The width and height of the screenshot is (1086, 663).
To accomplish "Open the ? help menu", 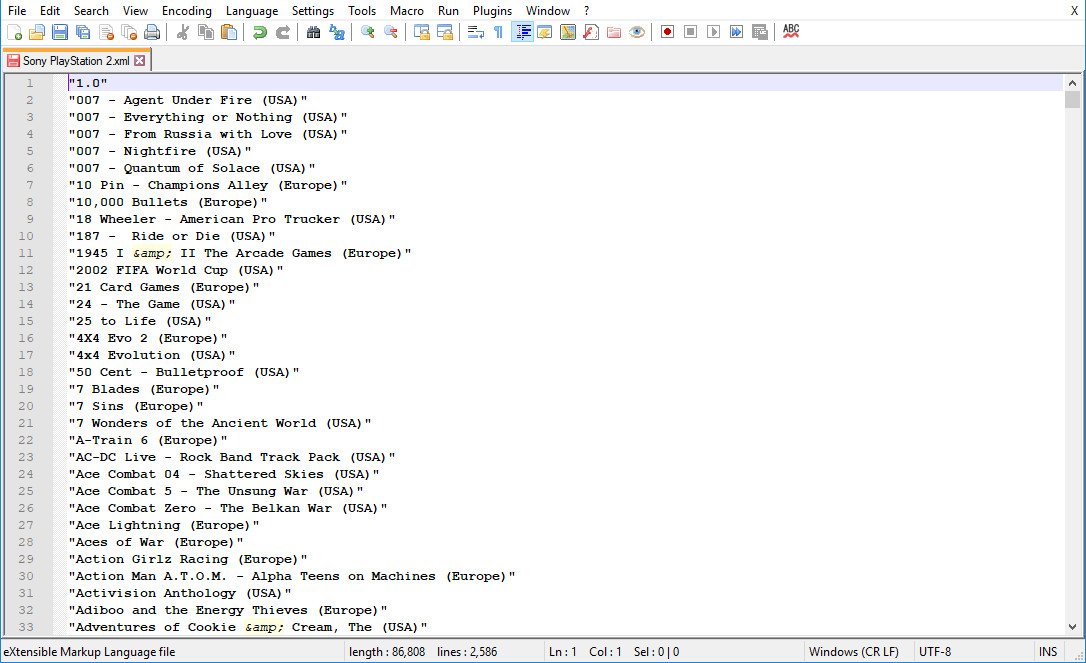I will pyautogui.click(x=587, y=10).
